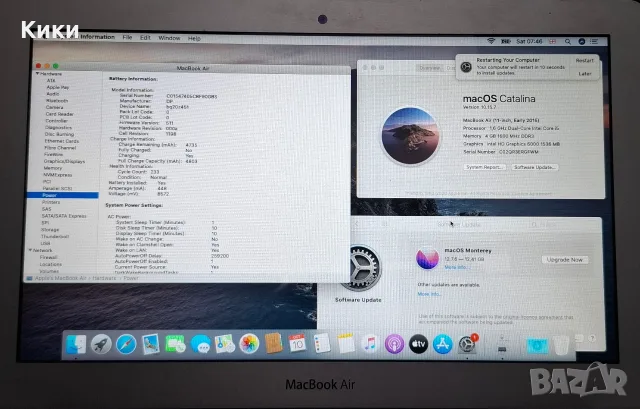Select the highlighted Power row
Screen dimensions: 640x409
tap(62, 195)
